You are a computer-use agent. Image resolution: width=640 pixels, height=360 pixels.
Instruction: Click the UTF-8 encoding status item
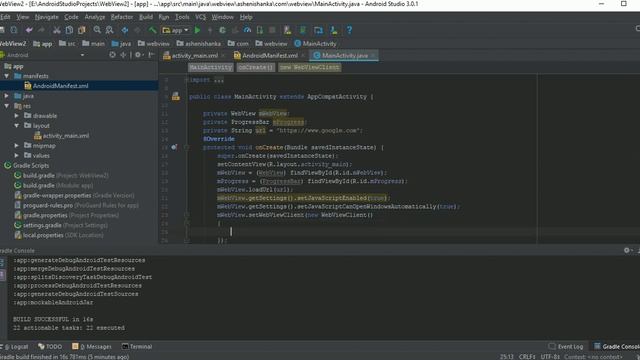[550, 357]
